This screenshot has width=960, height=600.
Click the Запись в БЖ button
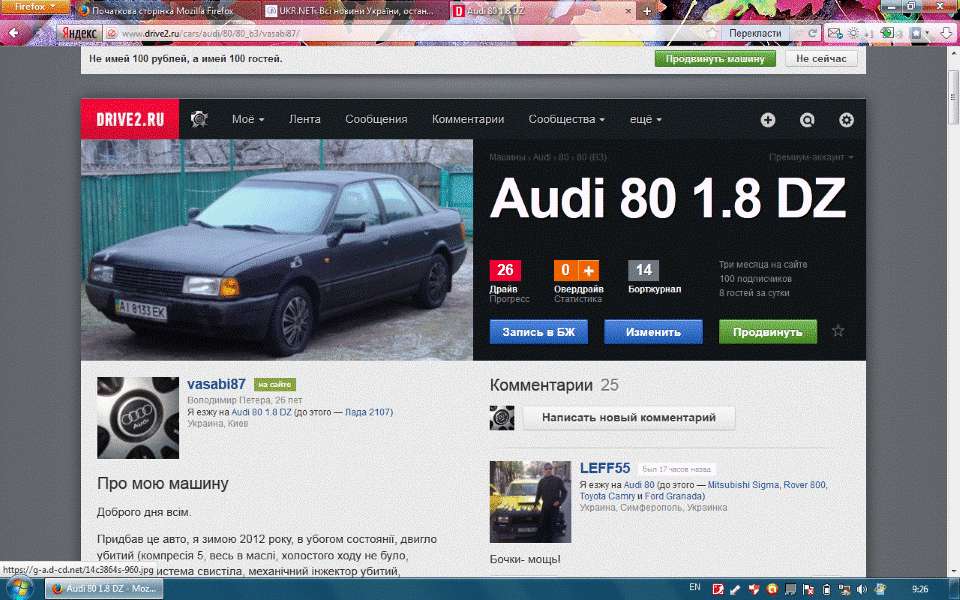coord(539,332)
